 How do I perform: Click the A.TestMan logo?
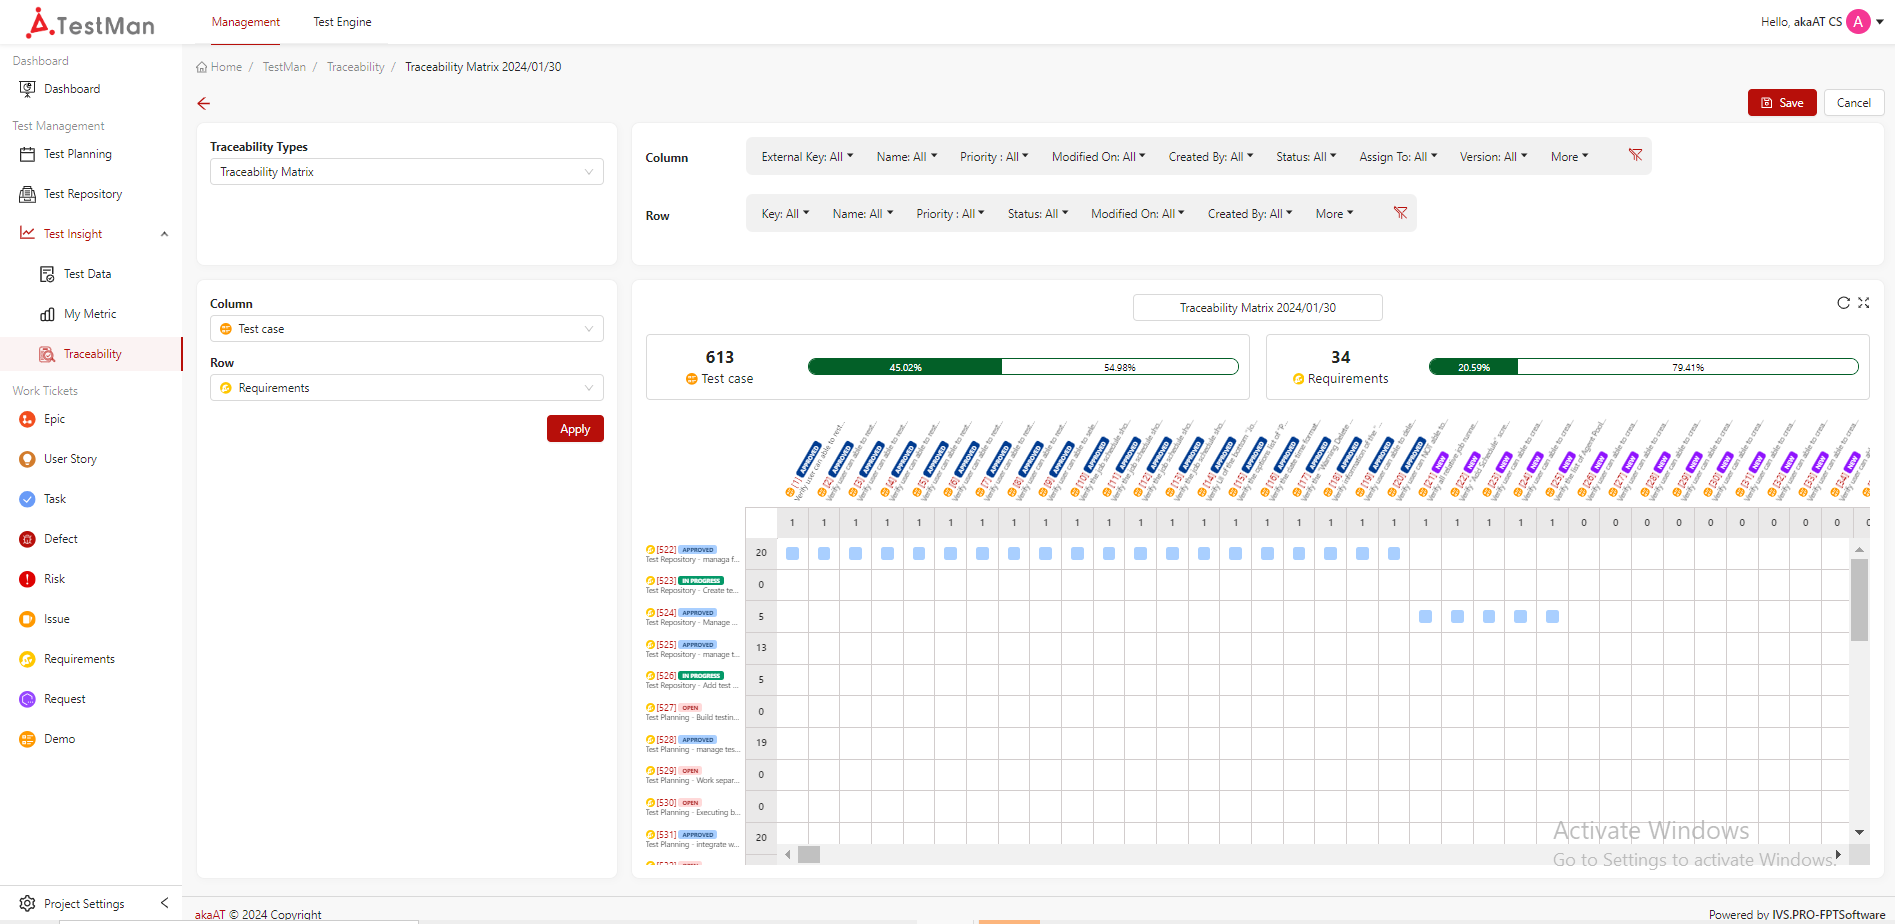[90, 22]
